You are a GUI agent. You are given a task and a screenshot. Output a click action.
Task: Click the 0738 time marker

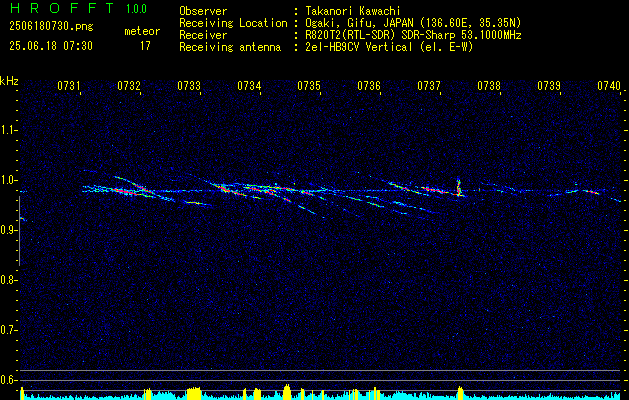(x=489, y=86)
